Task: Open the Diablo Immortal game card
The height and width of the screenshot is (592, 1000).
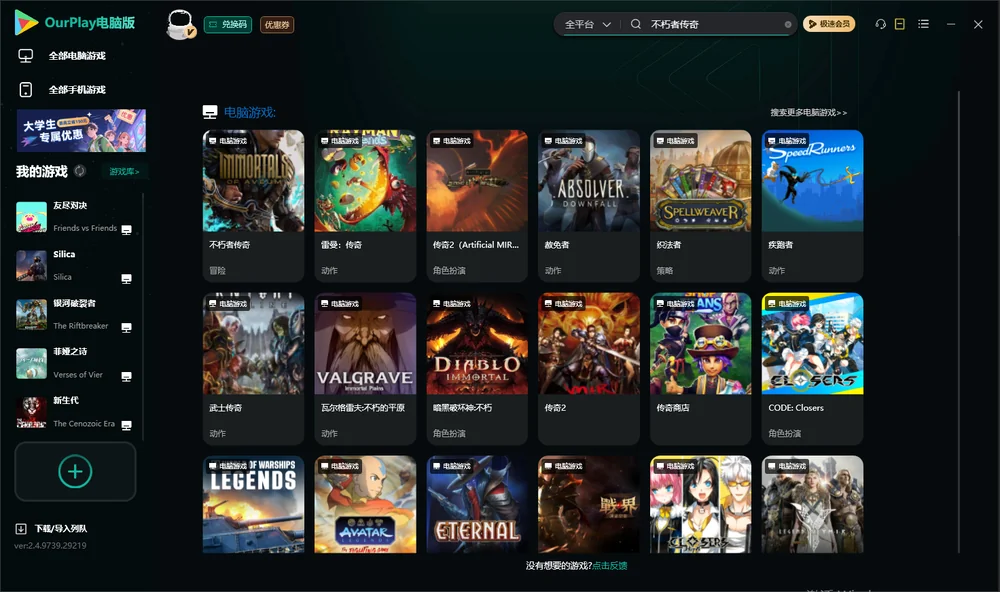Action: pos(477,369)
